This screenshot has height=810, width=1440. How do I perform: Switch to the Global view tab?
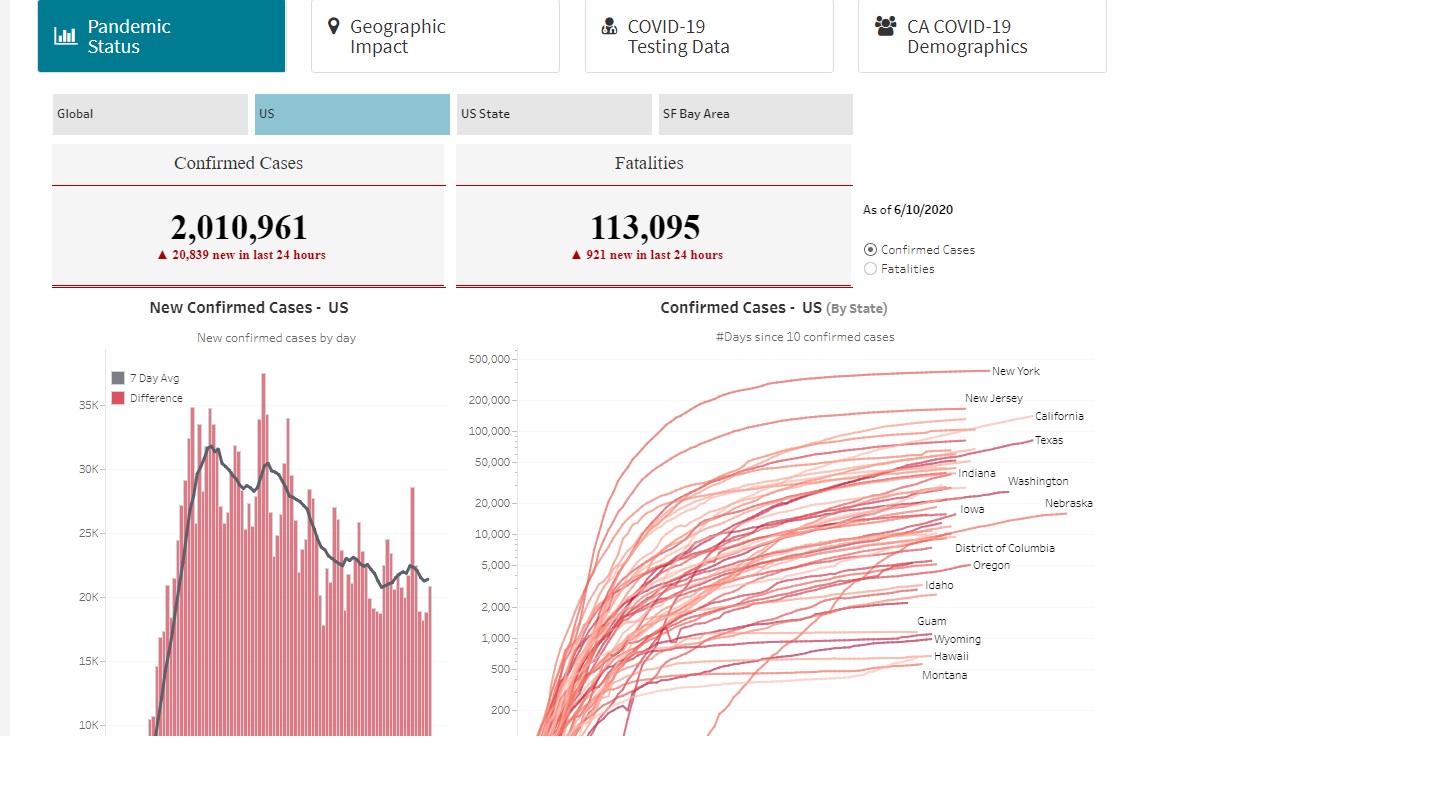pos(149,114)
